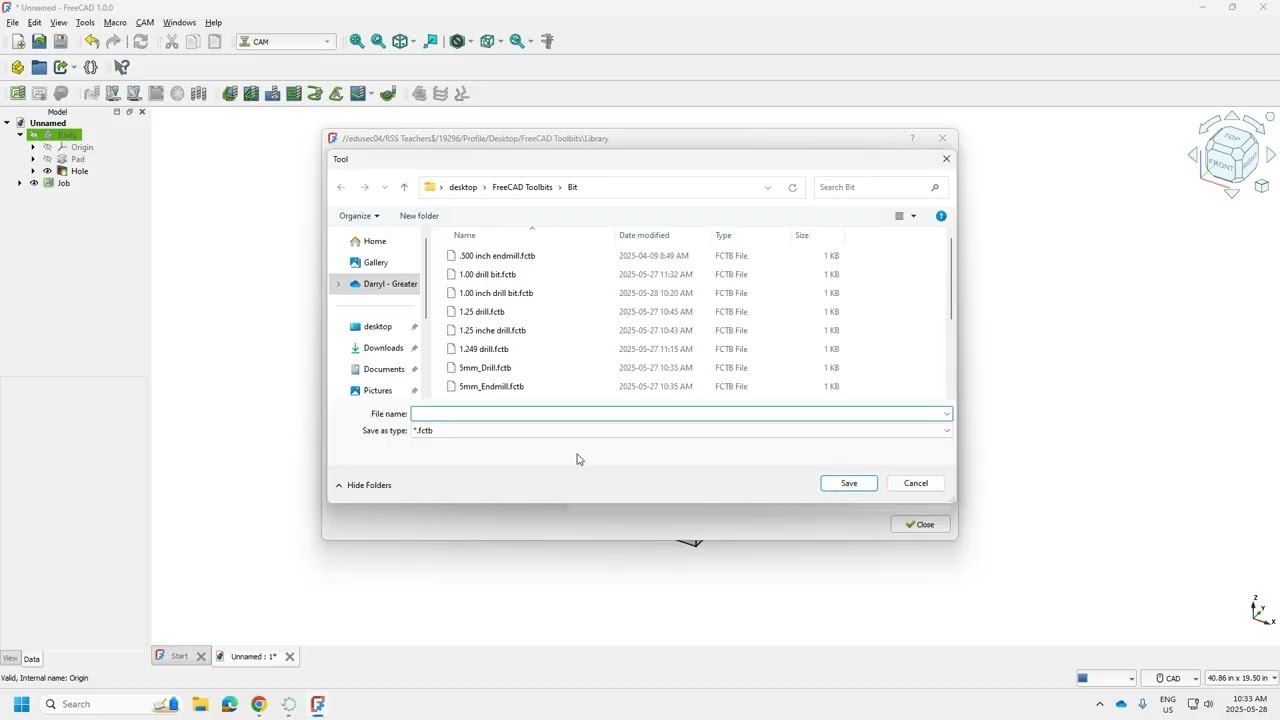Open the Windows menu
Viewport: 1280px width, 720px height.
[x=180, y=22]
